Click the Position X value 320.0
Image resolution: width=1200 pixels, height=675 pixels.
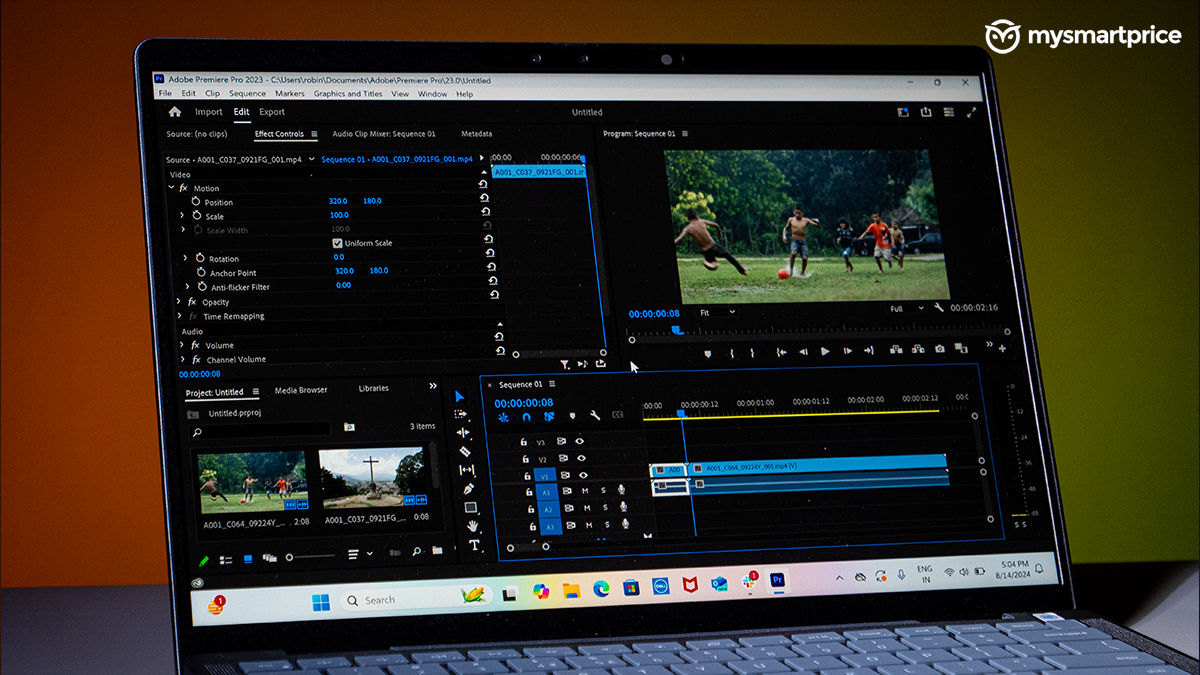[338, 201]
